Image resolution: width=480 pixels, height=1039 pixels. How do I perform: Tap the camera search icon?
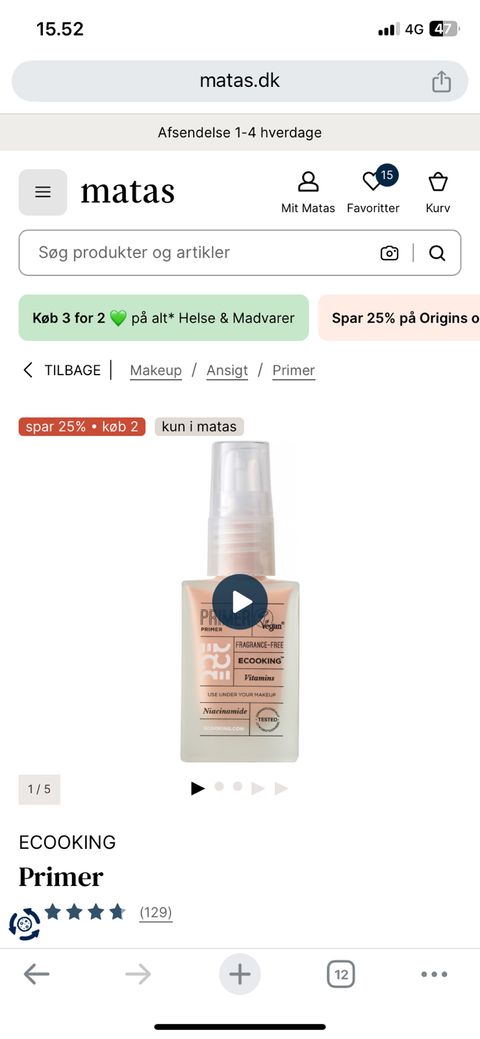[389, 253]
